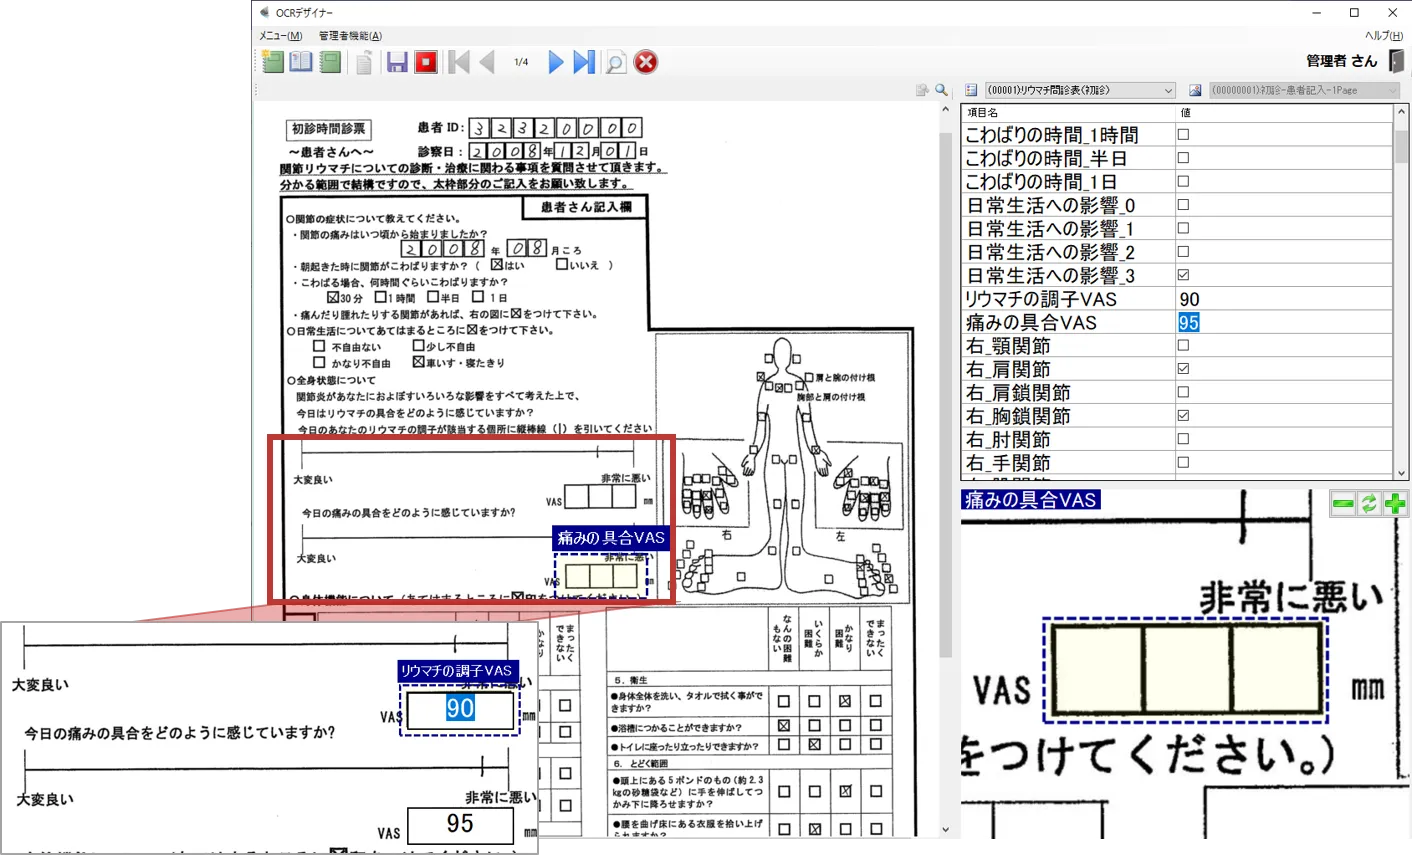Image resolution: width=1412 pixels, height=855 pixels.
Task: Zoom out with the green minus button
Action: coord(1343,504)
